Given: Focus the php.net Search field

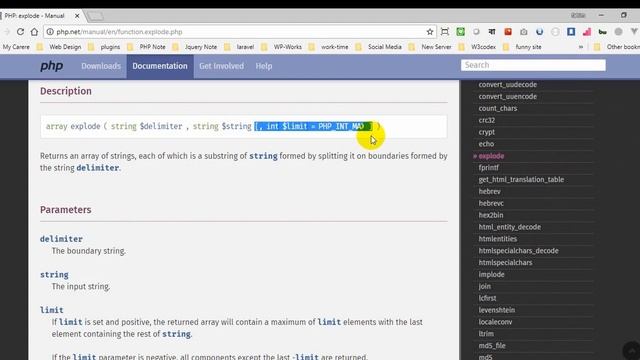Looking at the screenshot, I should pyautogui.click(x=533, y=65).
